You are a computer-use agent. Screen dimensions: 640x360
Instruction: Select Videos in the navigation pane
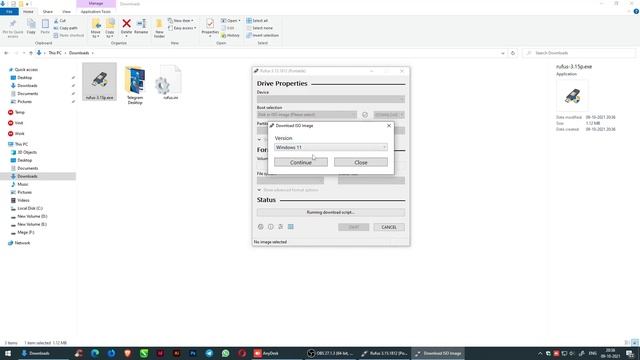click(23, 200)
